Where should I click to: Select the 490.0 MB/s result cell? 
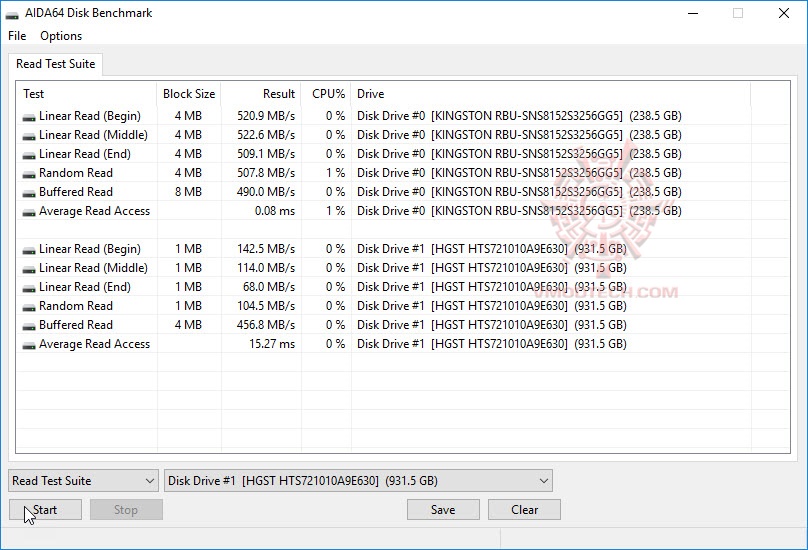(x=266, y=192)
